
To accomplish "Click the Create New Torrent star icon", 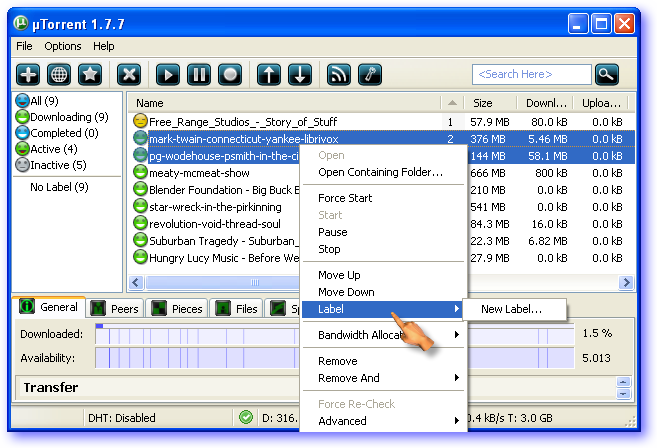I will click(90, 75).
